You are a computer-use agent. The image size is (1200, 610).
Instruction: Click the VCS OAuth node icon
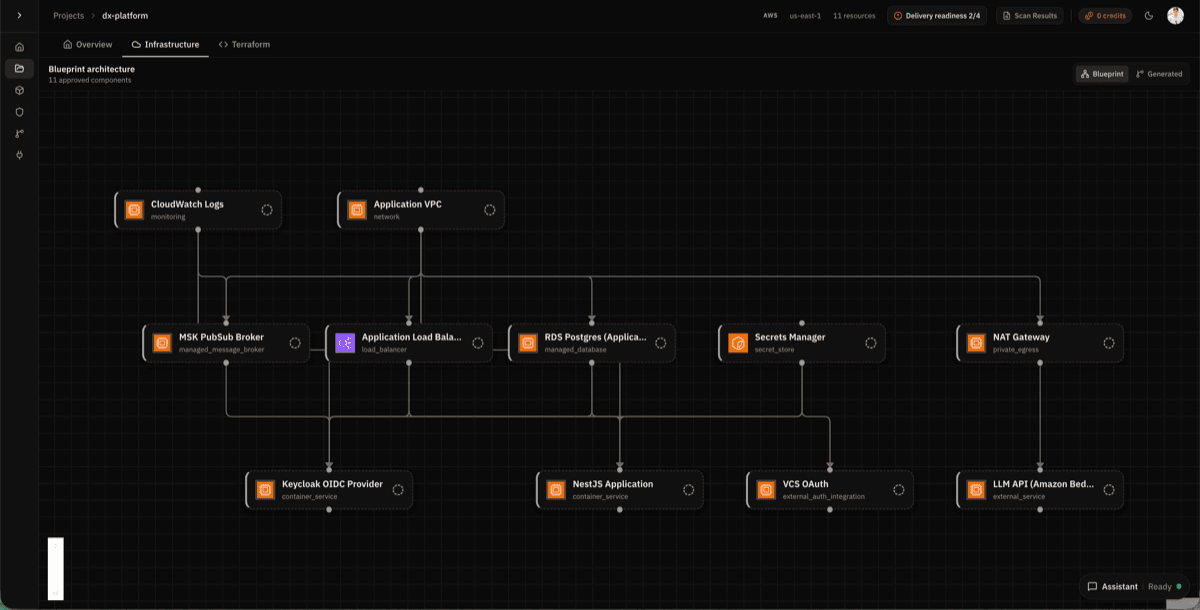click(766, 490)
